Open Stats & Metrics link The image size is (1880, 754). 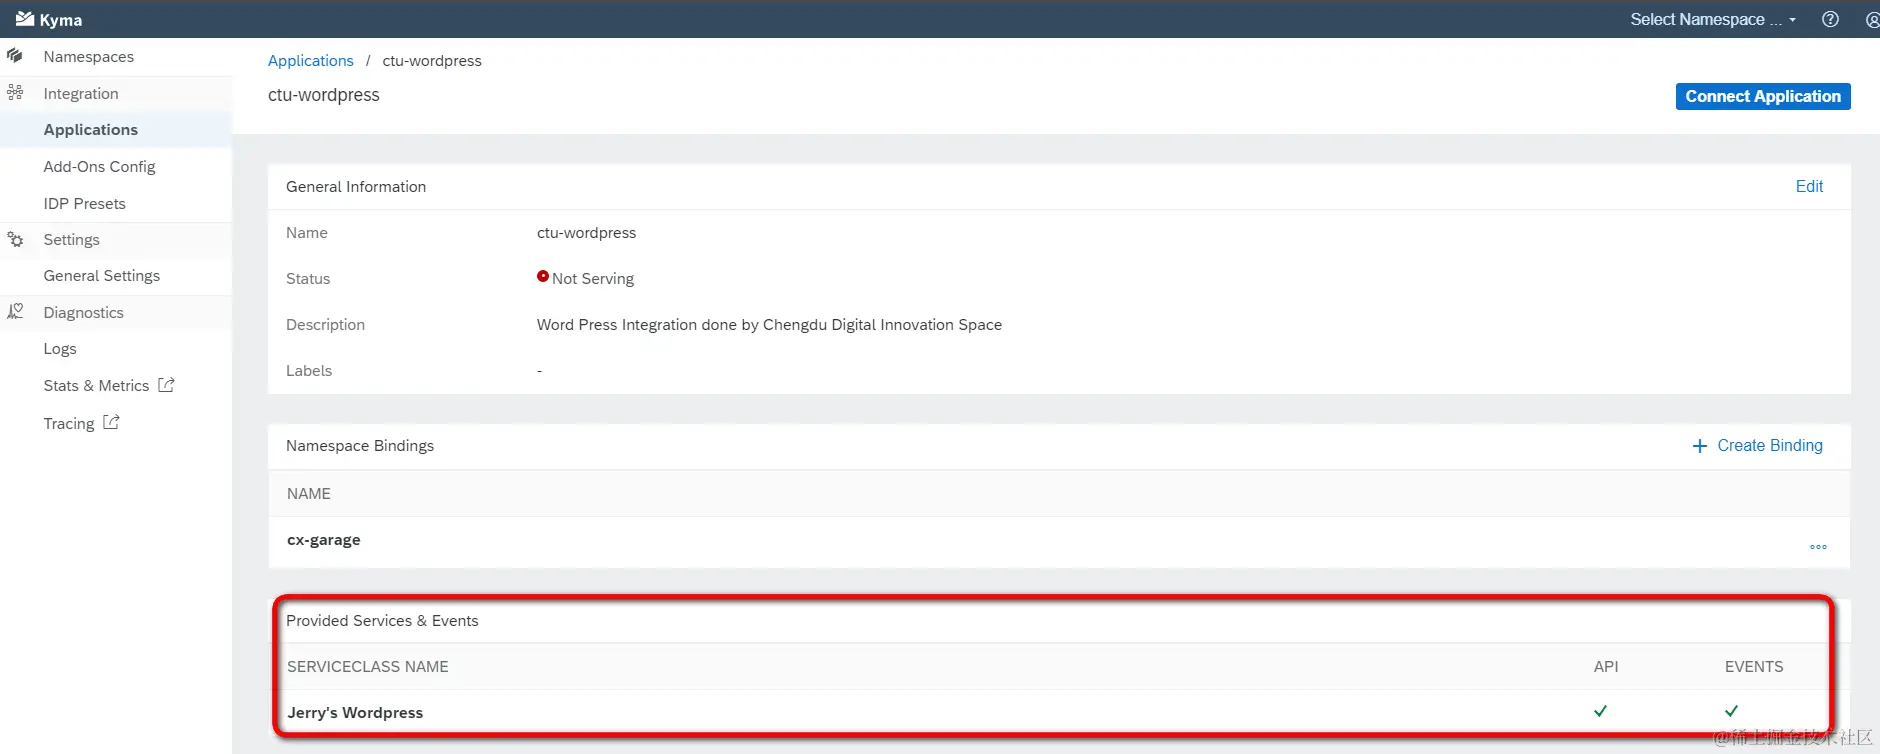(96, 386)
